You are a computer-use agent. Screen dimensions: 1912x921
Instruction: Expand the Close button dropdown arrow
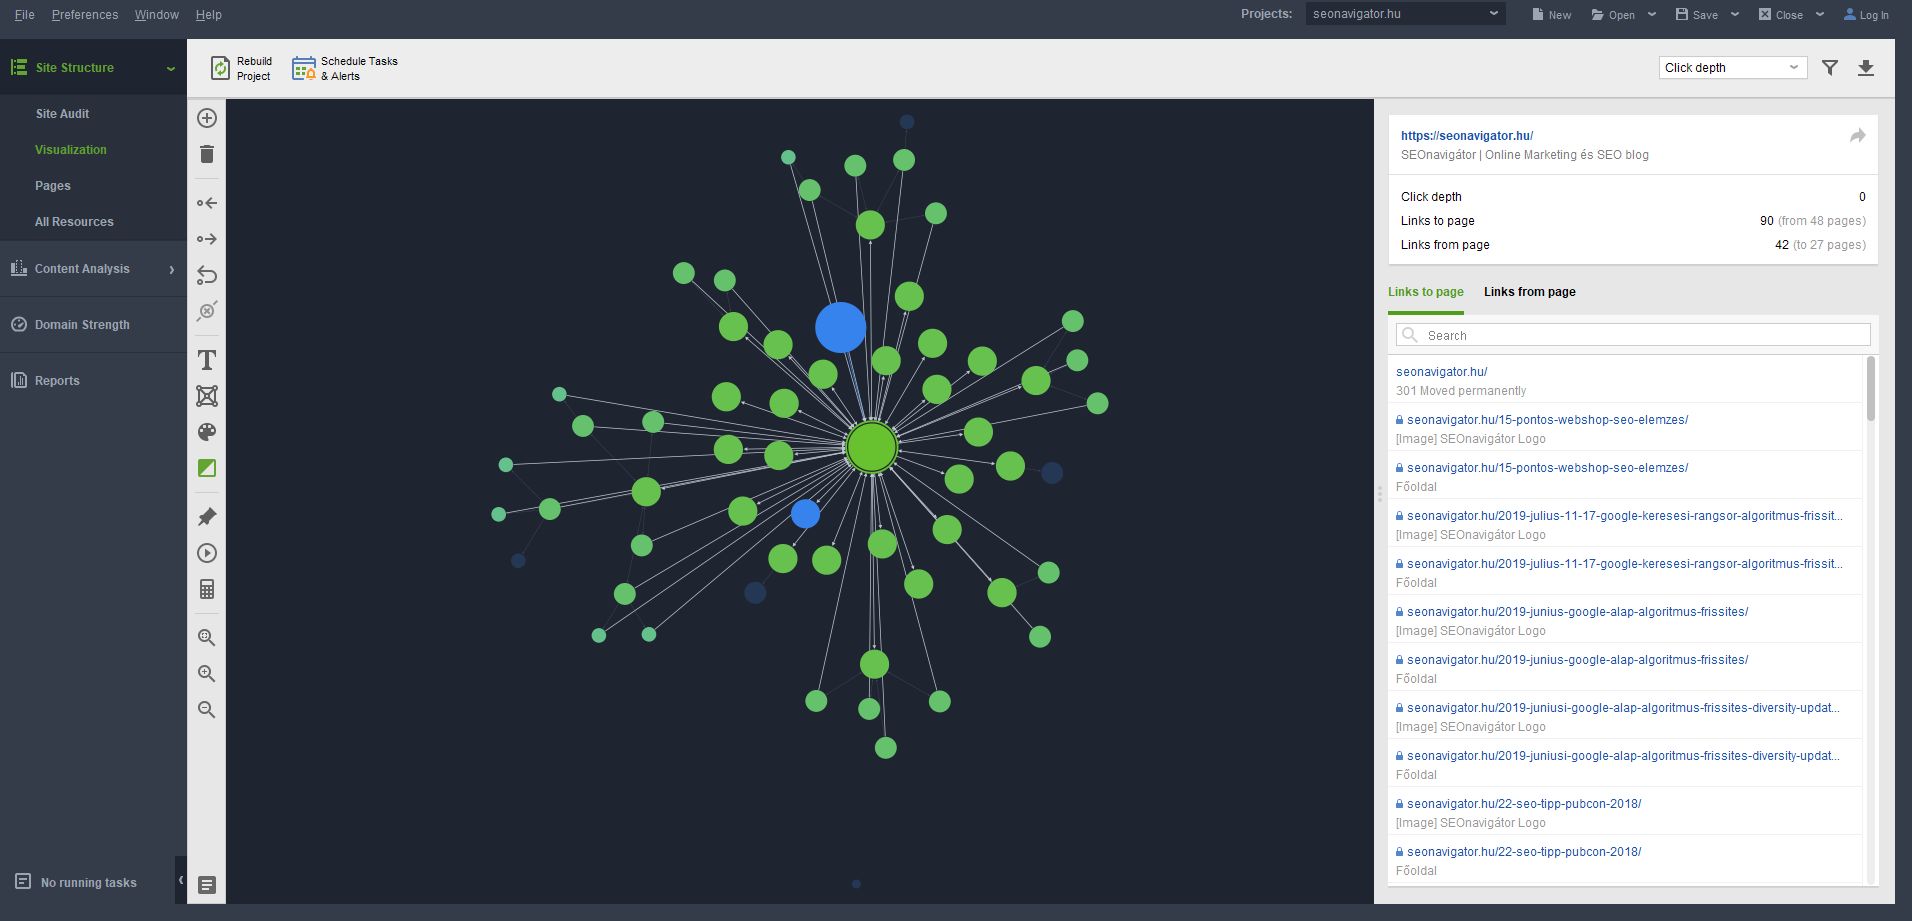point(1820,14)
